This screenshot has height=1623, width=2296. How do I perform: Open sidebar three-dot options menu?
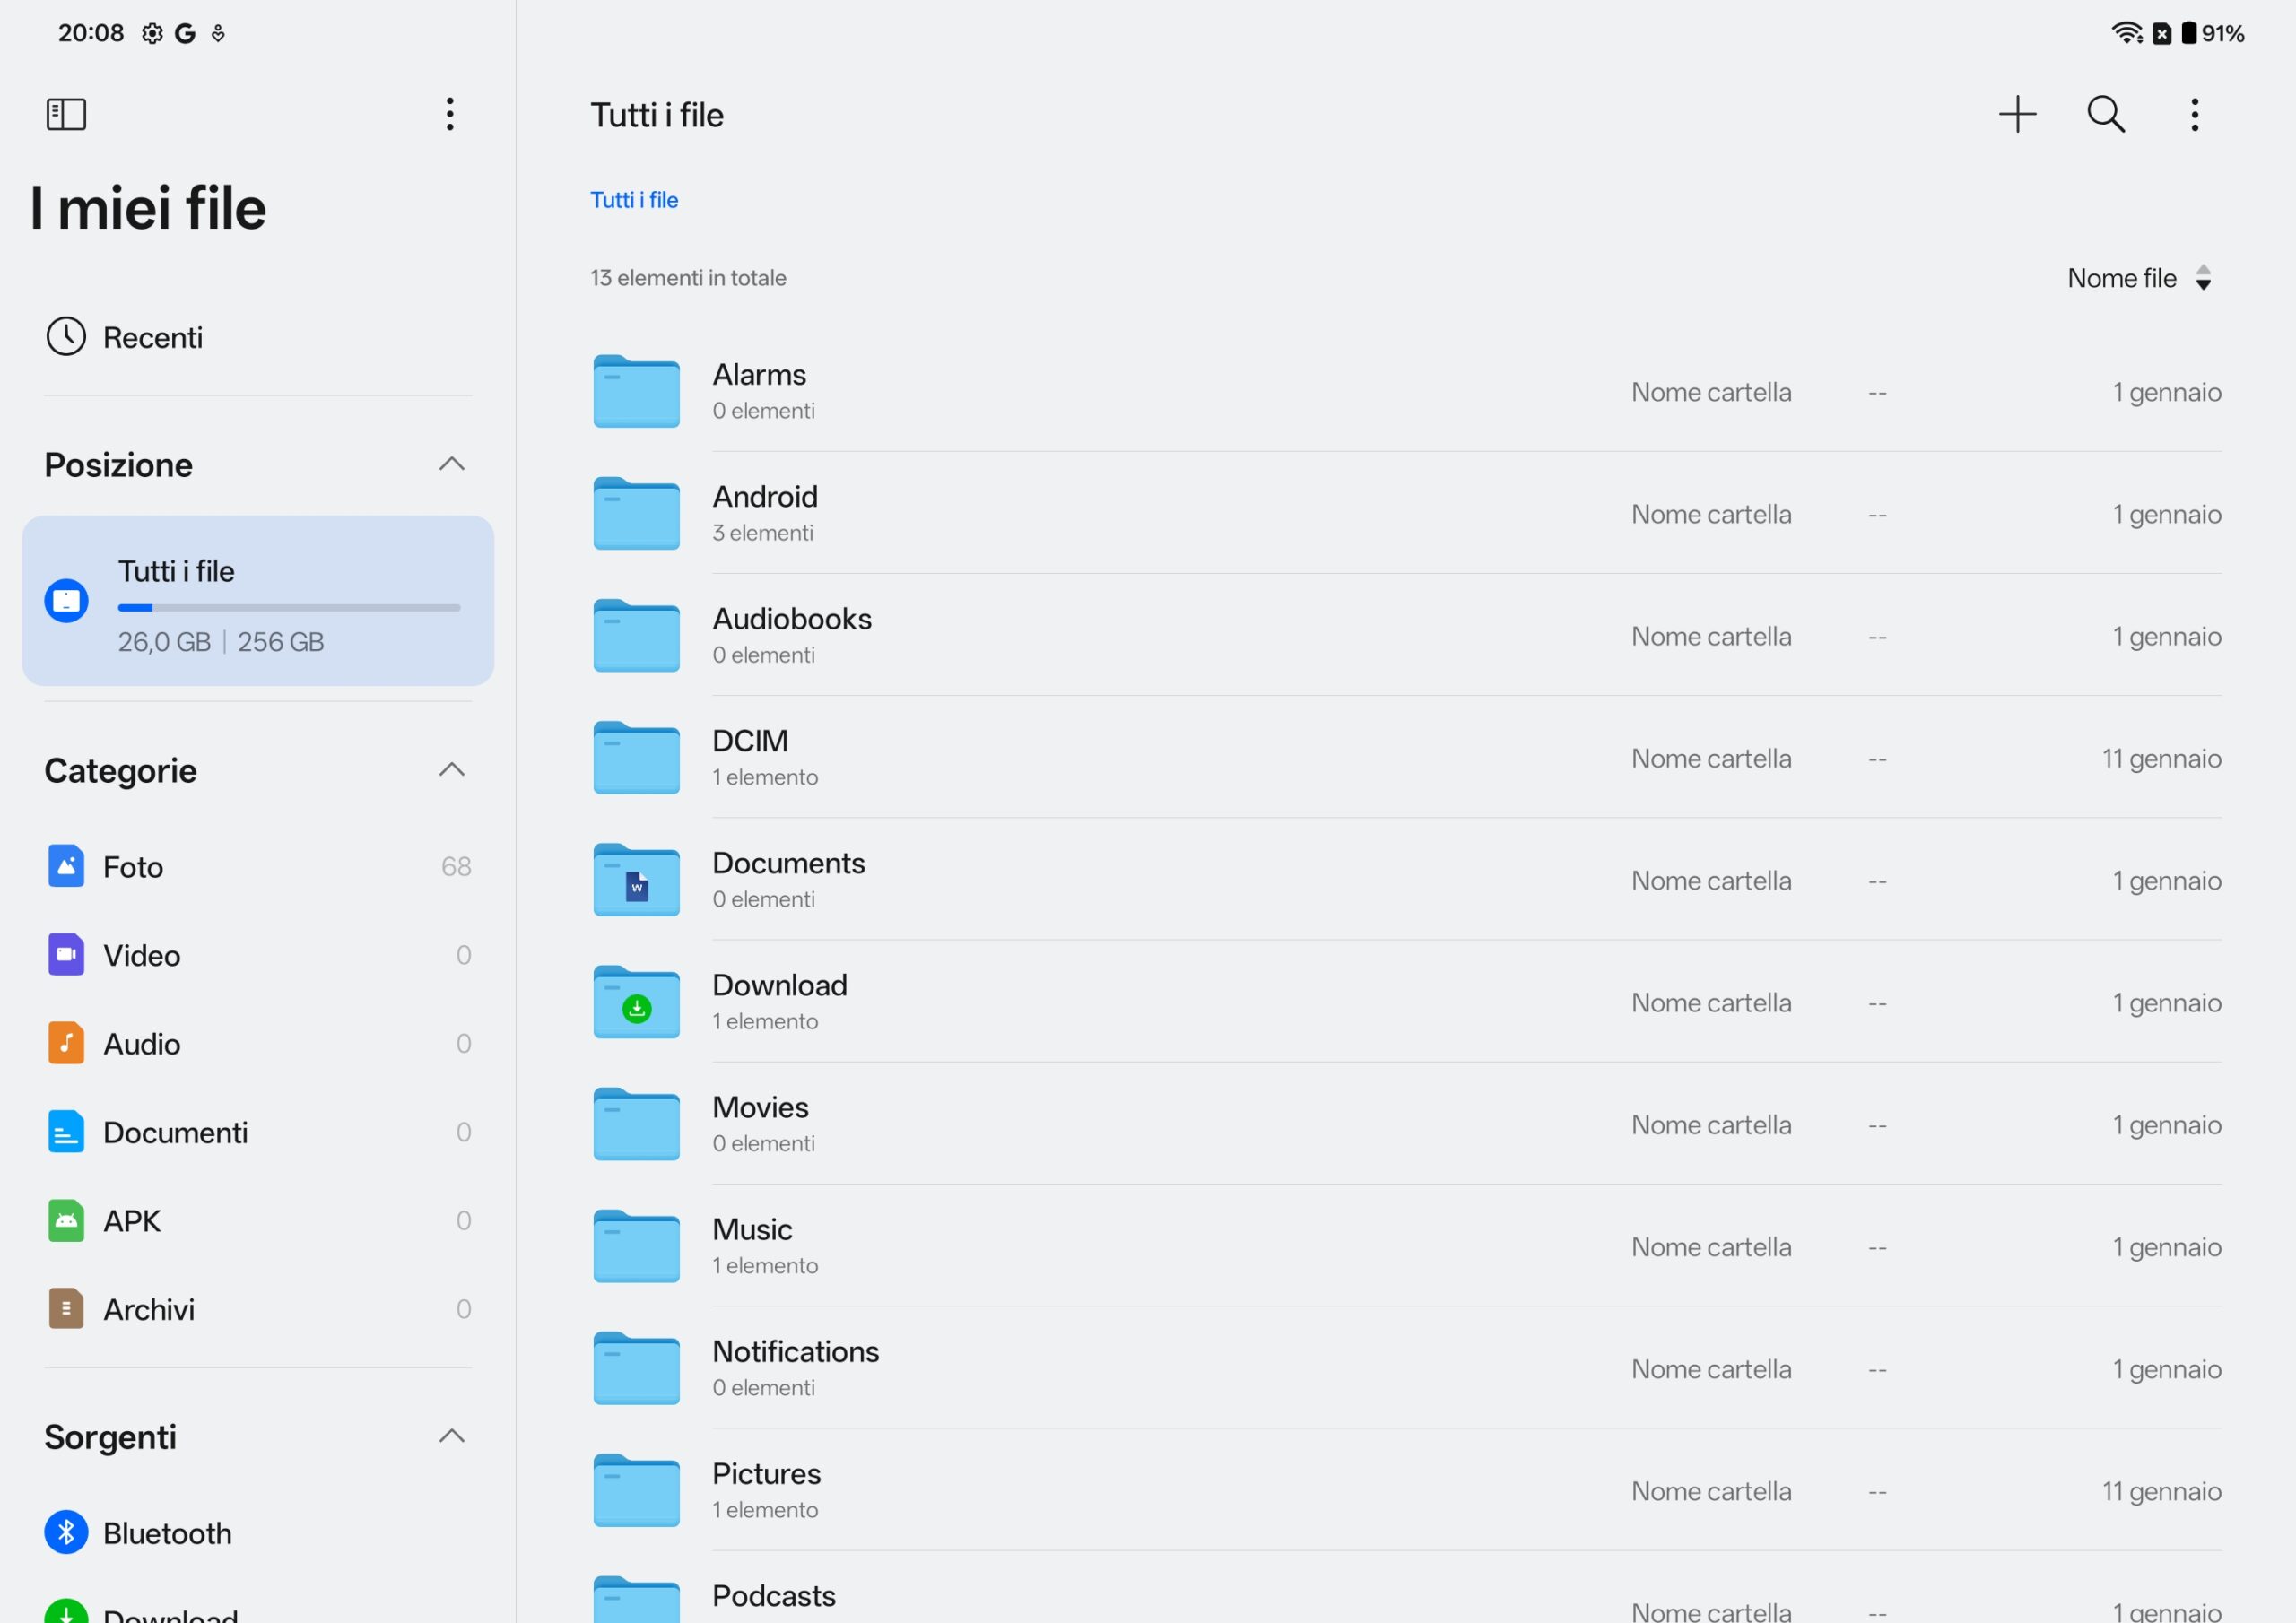tap(450, 114)
